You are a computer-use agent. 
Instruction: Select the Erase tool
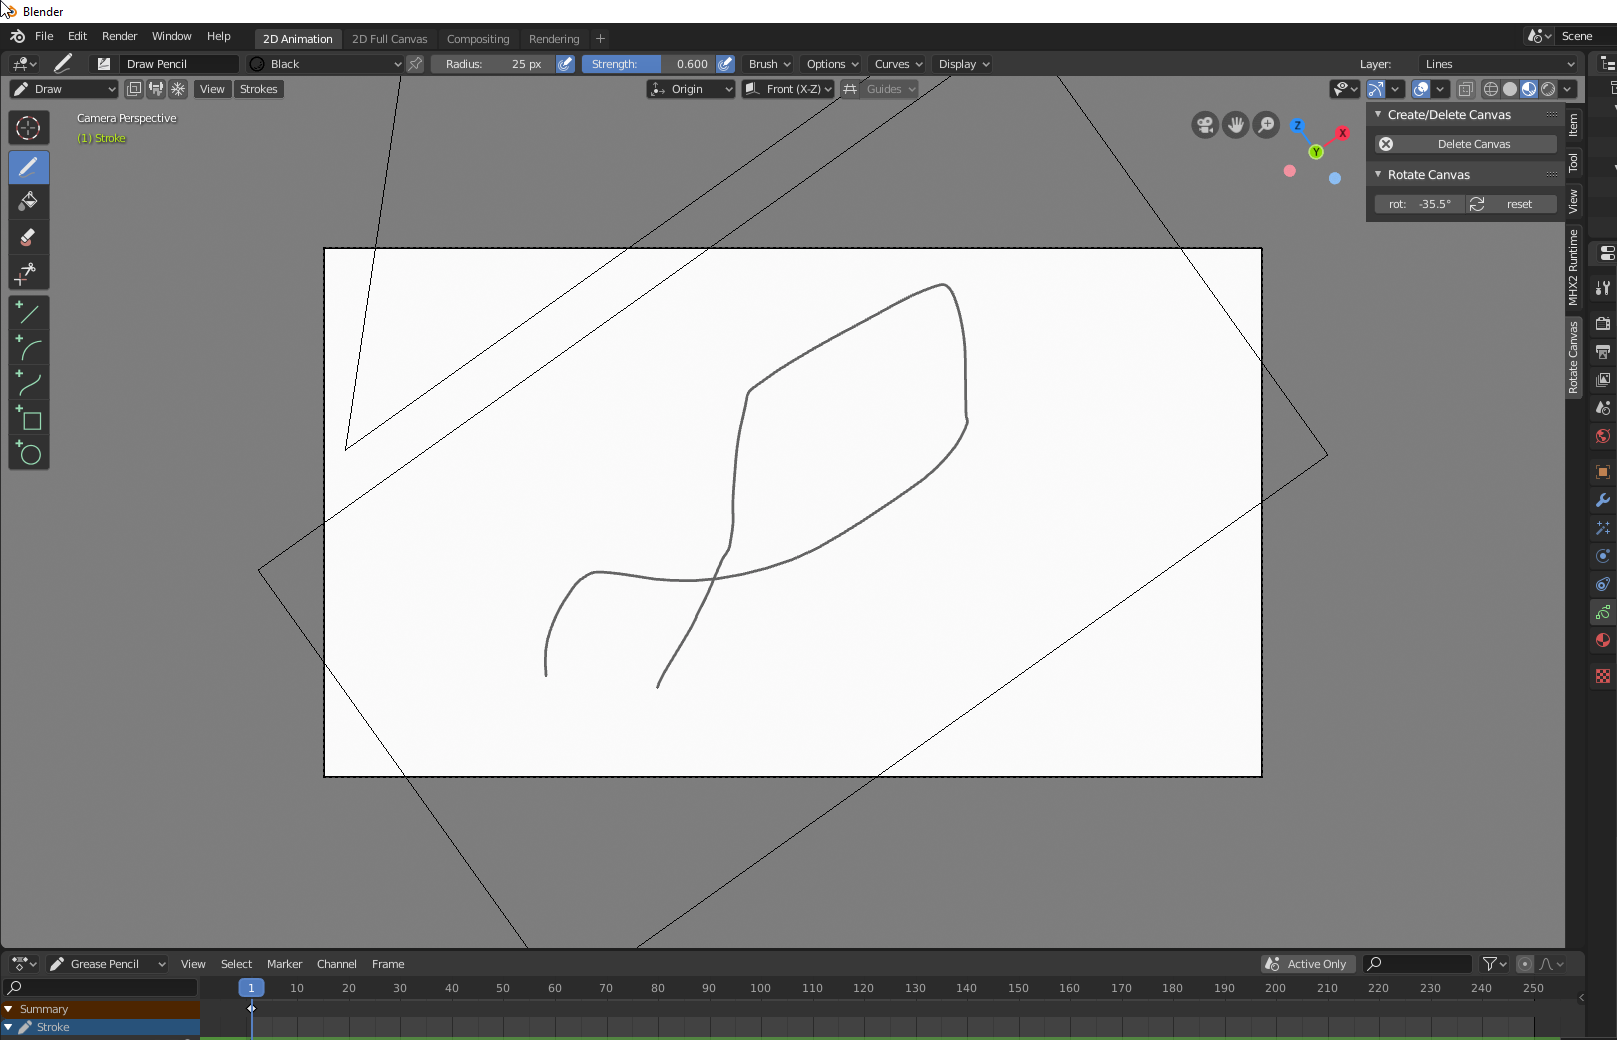click(28, 237)
